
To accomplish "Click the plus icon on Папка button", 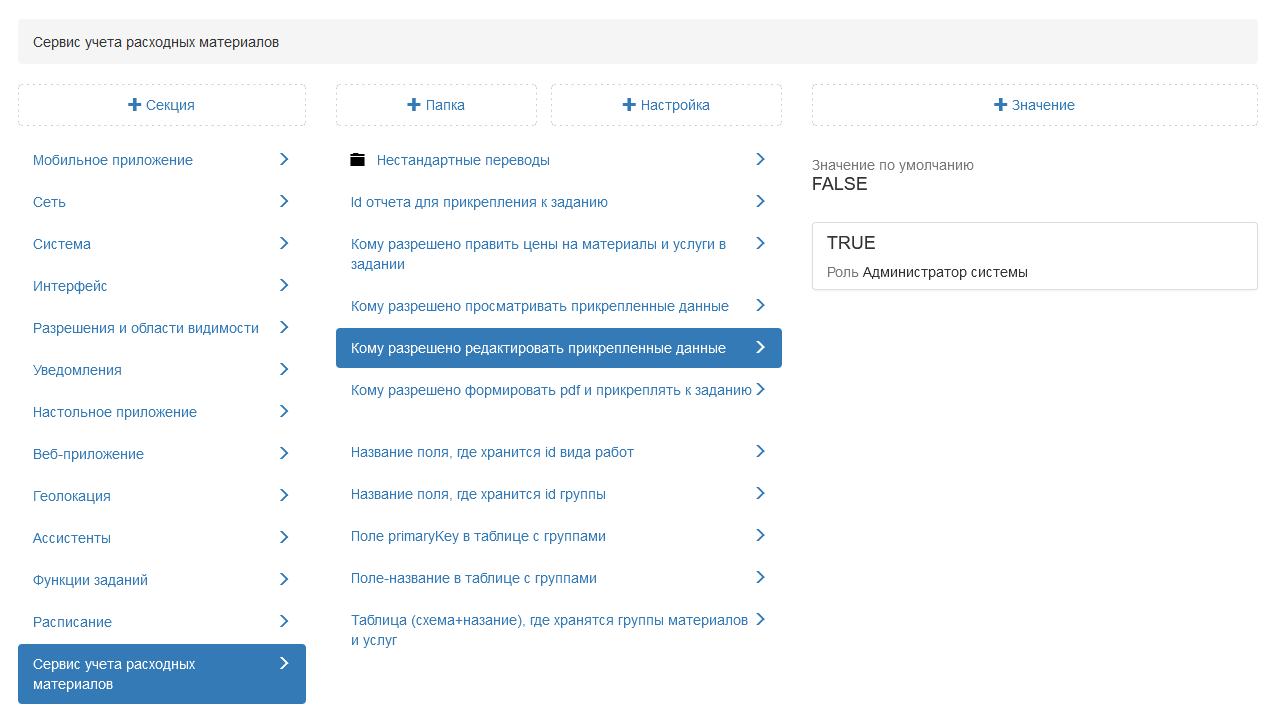I will pyautogui.click(x=414, y=105).
